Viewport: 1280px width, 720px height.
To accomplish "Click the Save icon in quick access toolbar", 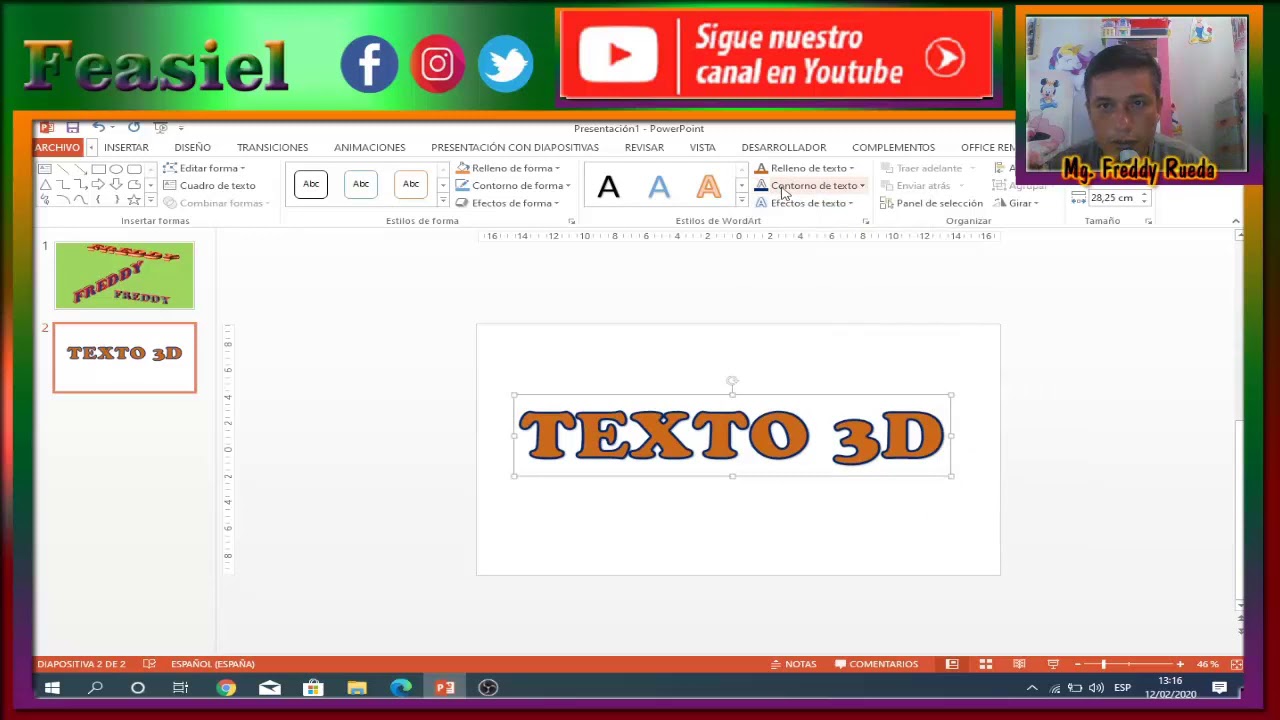I will 72,128.
